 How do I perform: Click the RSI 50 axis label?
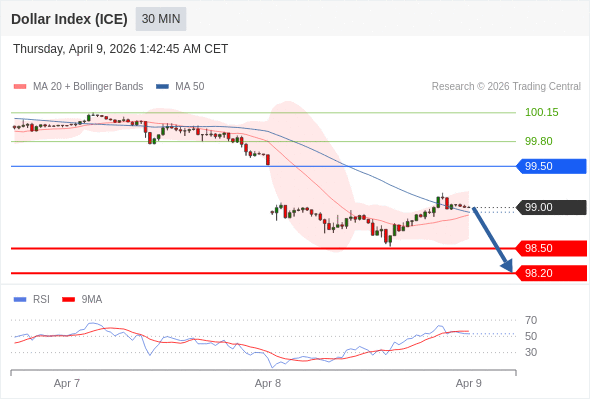click(531, 336)
